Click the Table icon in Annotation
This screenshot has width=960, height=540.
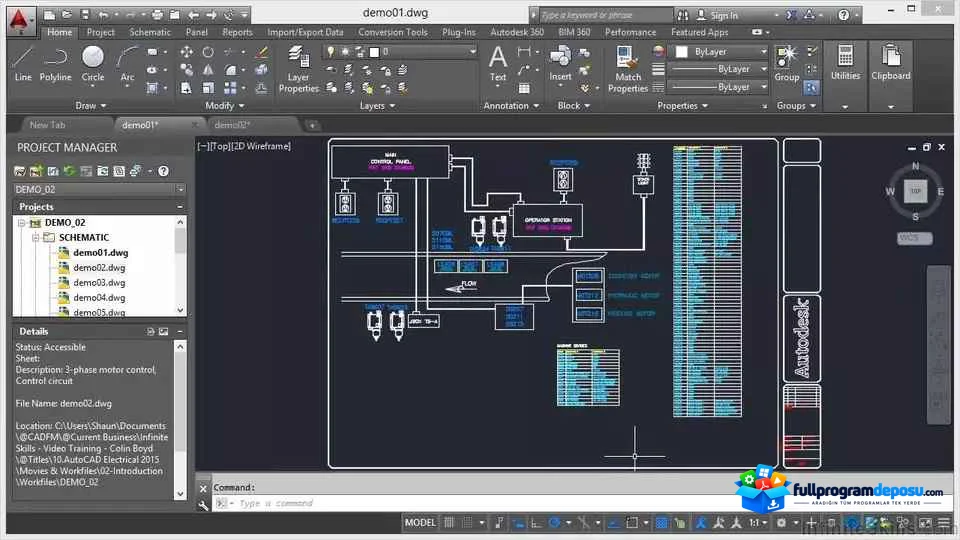524,89
